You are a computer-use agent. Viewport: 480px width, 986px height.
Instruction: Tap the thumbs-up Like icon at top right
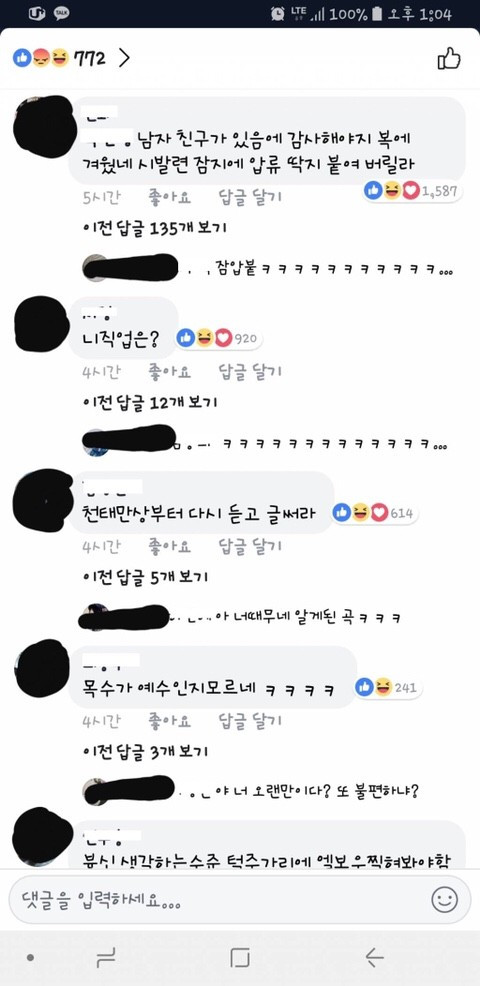coord(449,58)
